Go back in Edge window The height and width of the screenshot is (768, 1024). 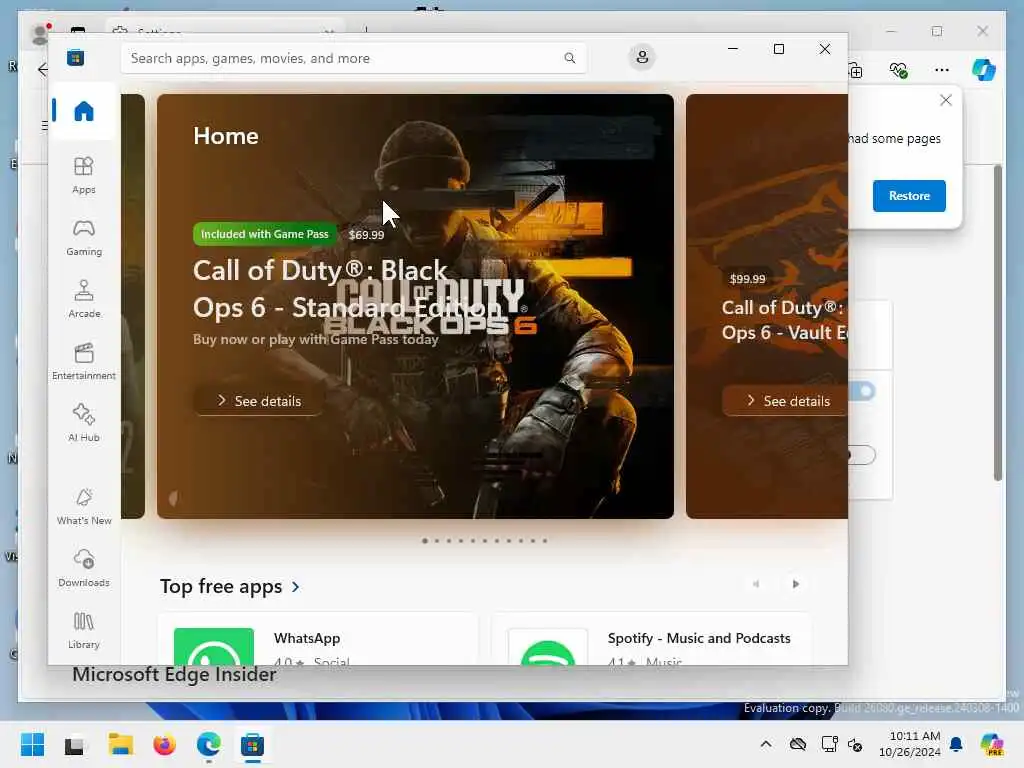(43, 69)
